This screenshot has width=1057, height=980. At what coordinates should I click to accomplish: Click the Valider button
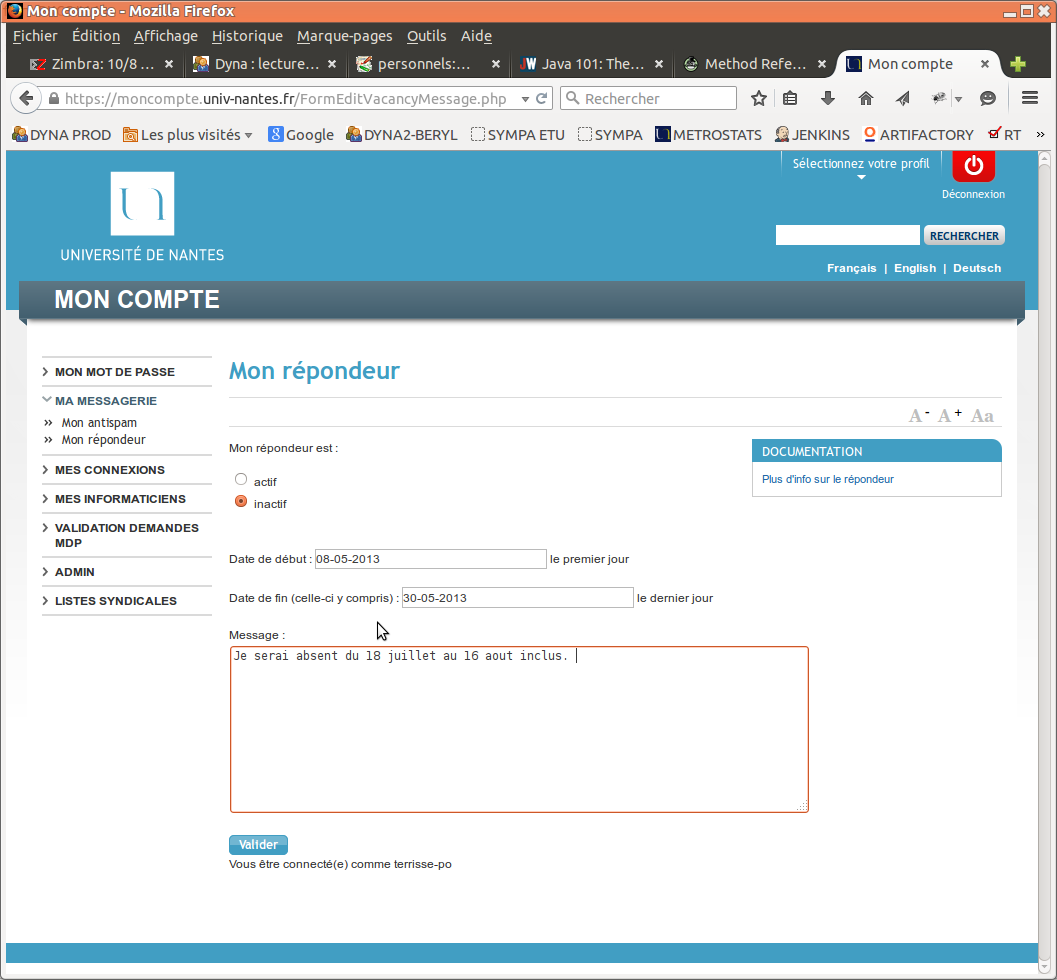257,844
